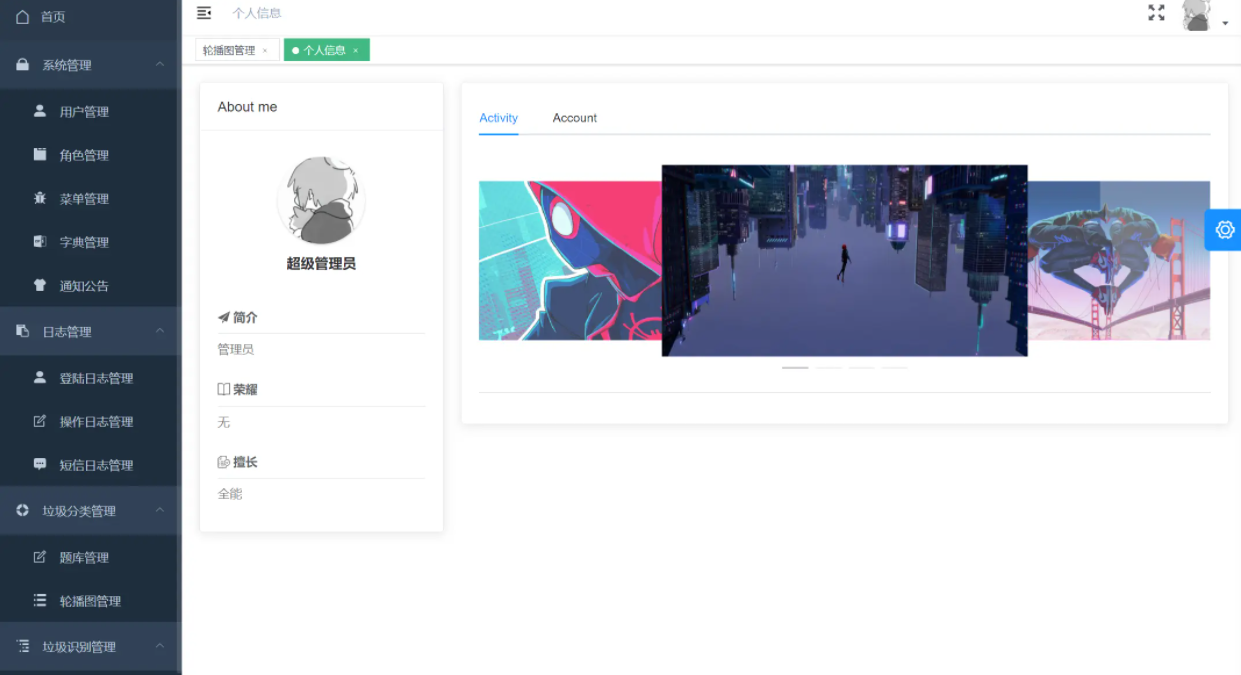Click the lock icon beside 系统管理
This screenshot has height=675, width=1241.
click(23, 64)
